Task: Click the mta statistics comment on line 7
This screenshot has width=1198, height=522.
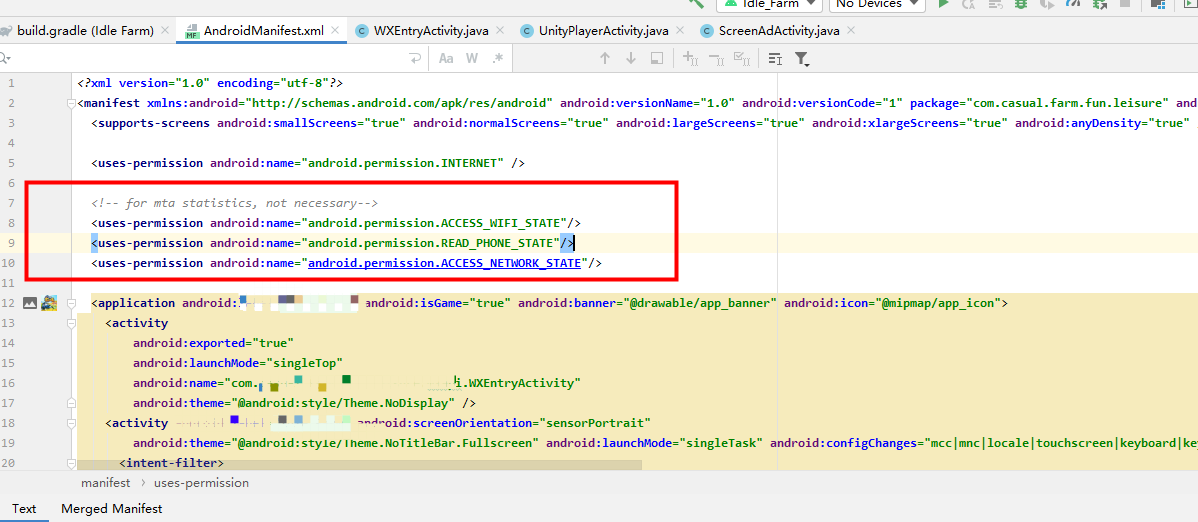Action: (235, 203)
